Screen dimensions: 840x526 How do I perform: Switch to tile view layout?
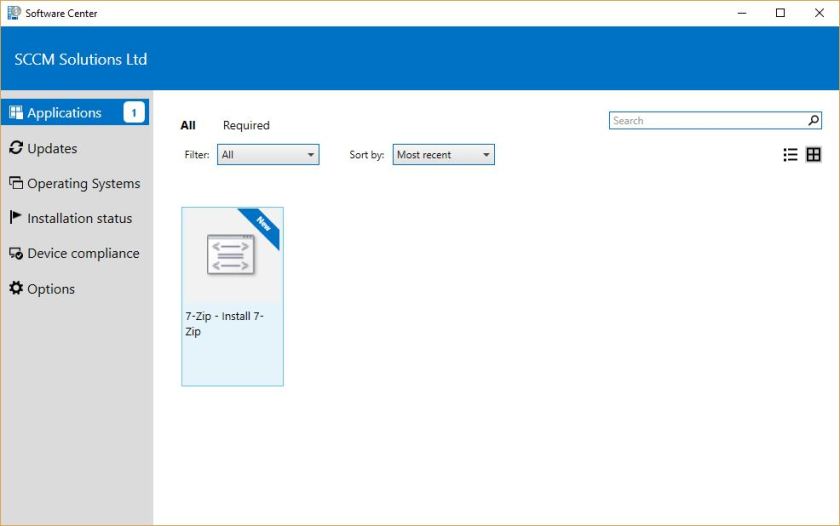pyautogui.click(x=814, y=155)
